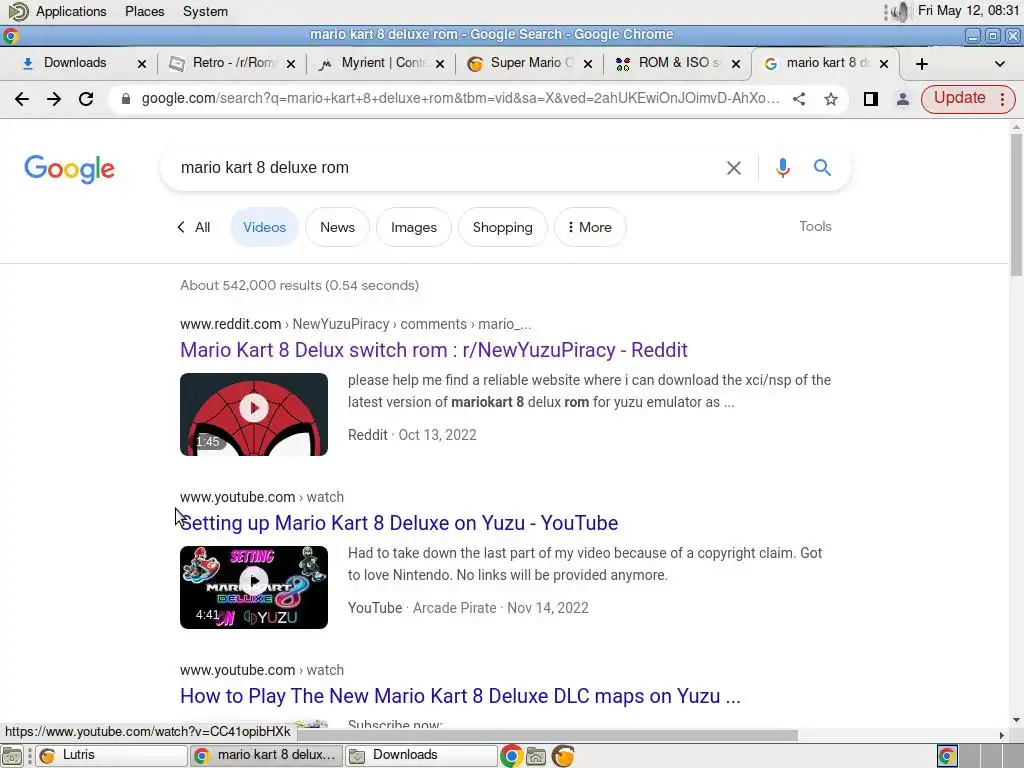Open the Chrome profile avatar
The width and height of the screenshot is (1024, 768).
(x=903, y=99)
